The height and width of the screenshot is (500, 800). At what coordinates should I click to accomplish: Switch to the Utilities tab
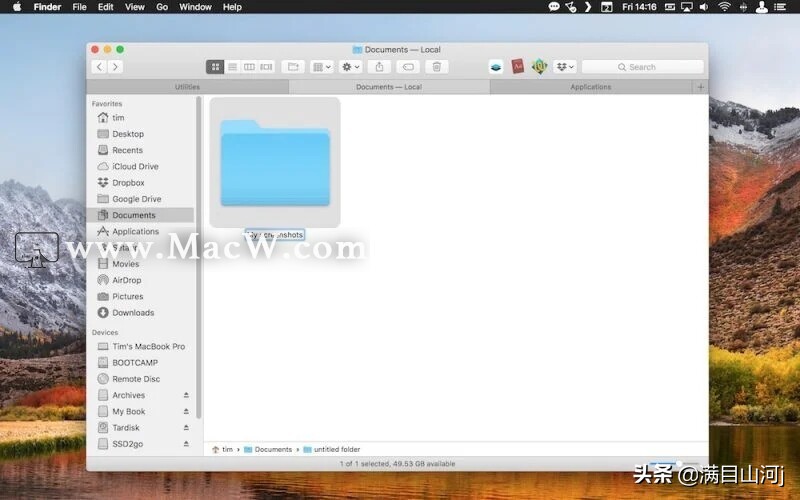click(x=187, y=87)
